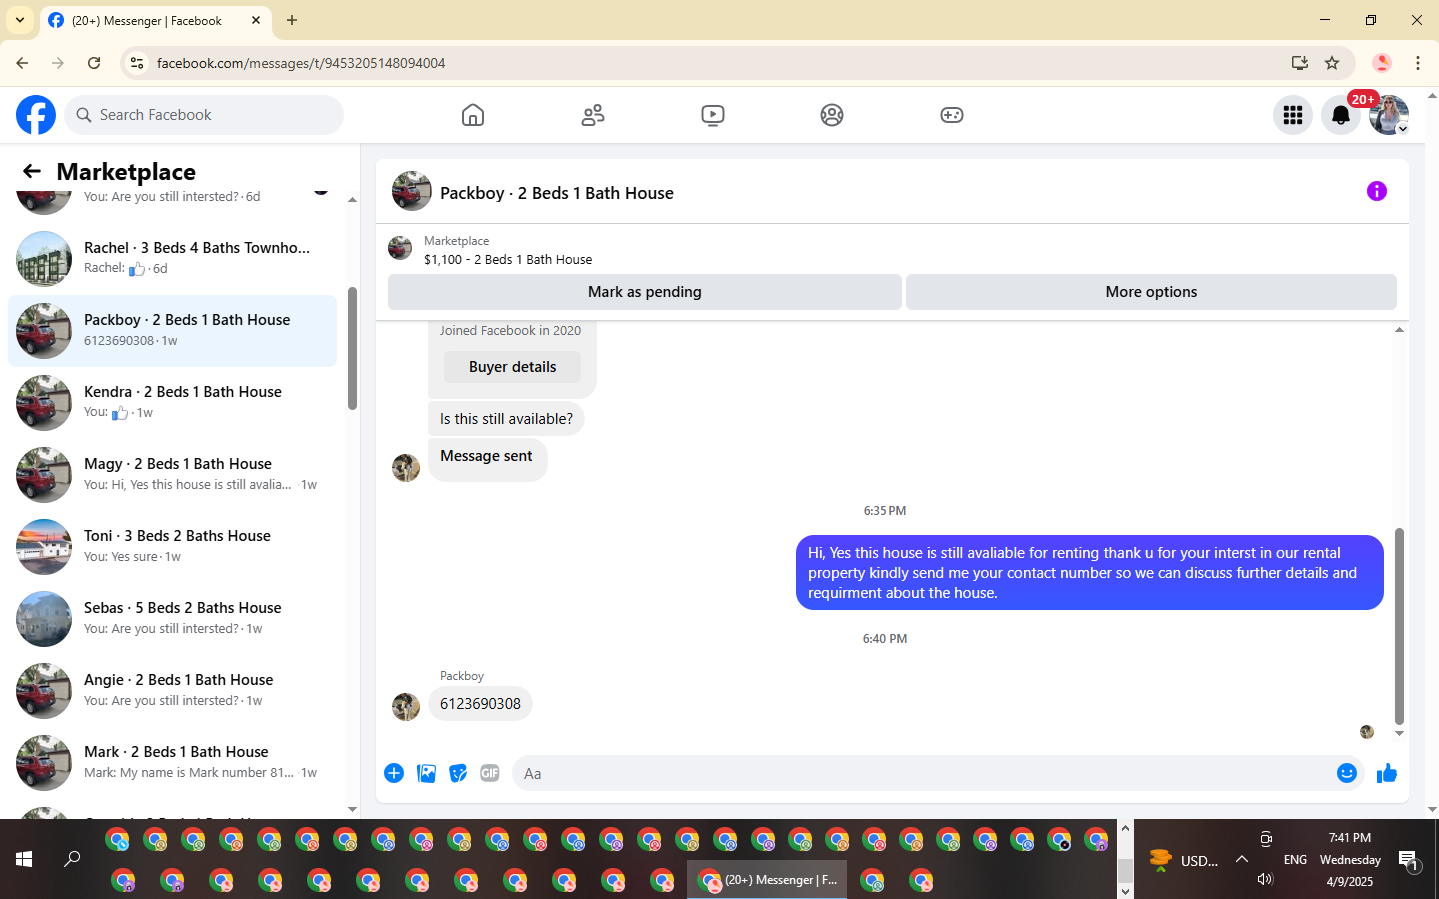1439x899 pixels.
Task: Open the $1,100 Marketplace listing link
Action: point(508,260)
